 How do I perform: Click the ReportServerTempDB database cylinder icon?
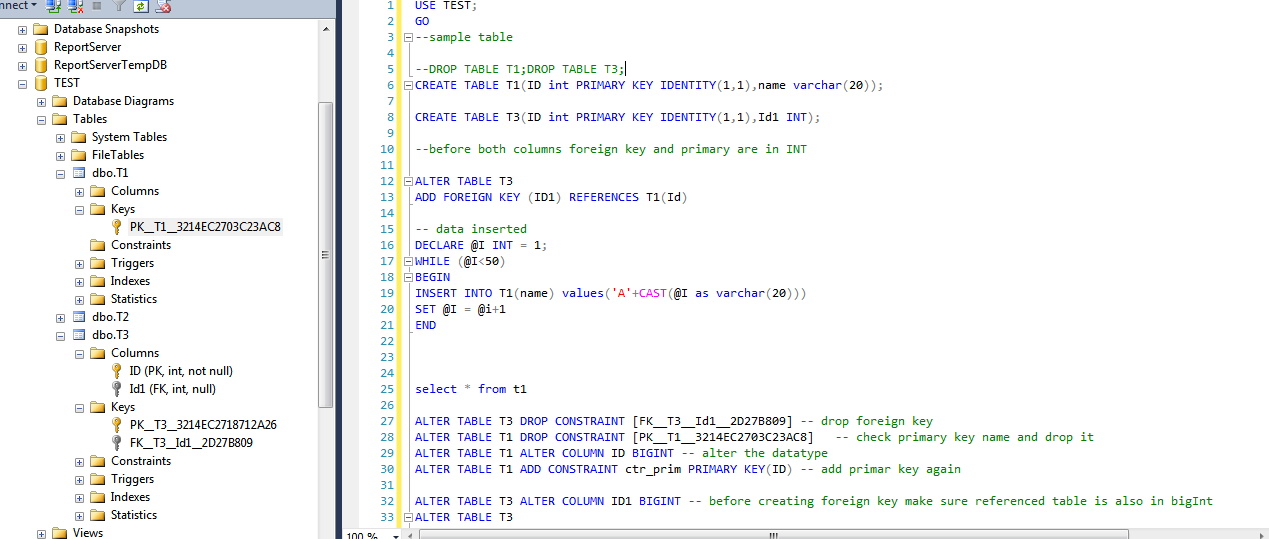[x=41, y=65]
